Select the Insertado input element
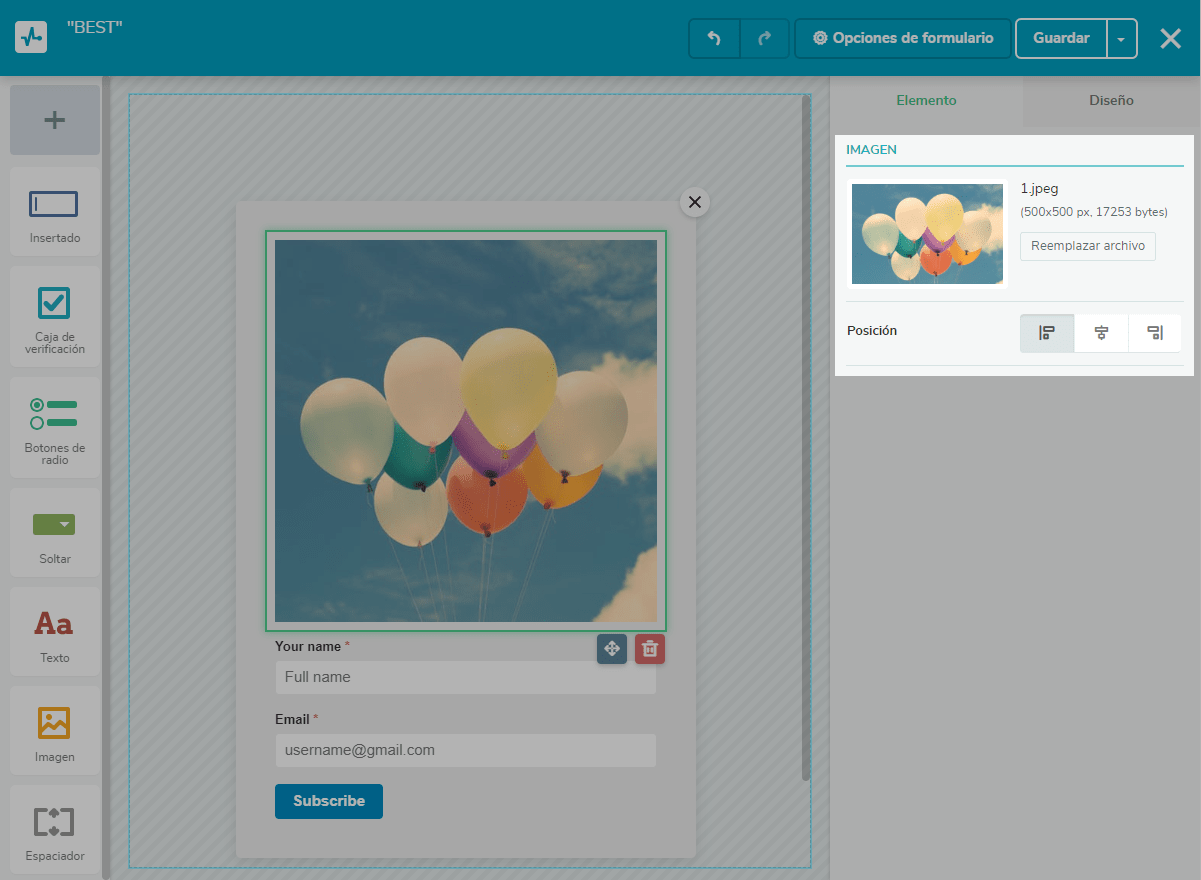 (54, 211)
